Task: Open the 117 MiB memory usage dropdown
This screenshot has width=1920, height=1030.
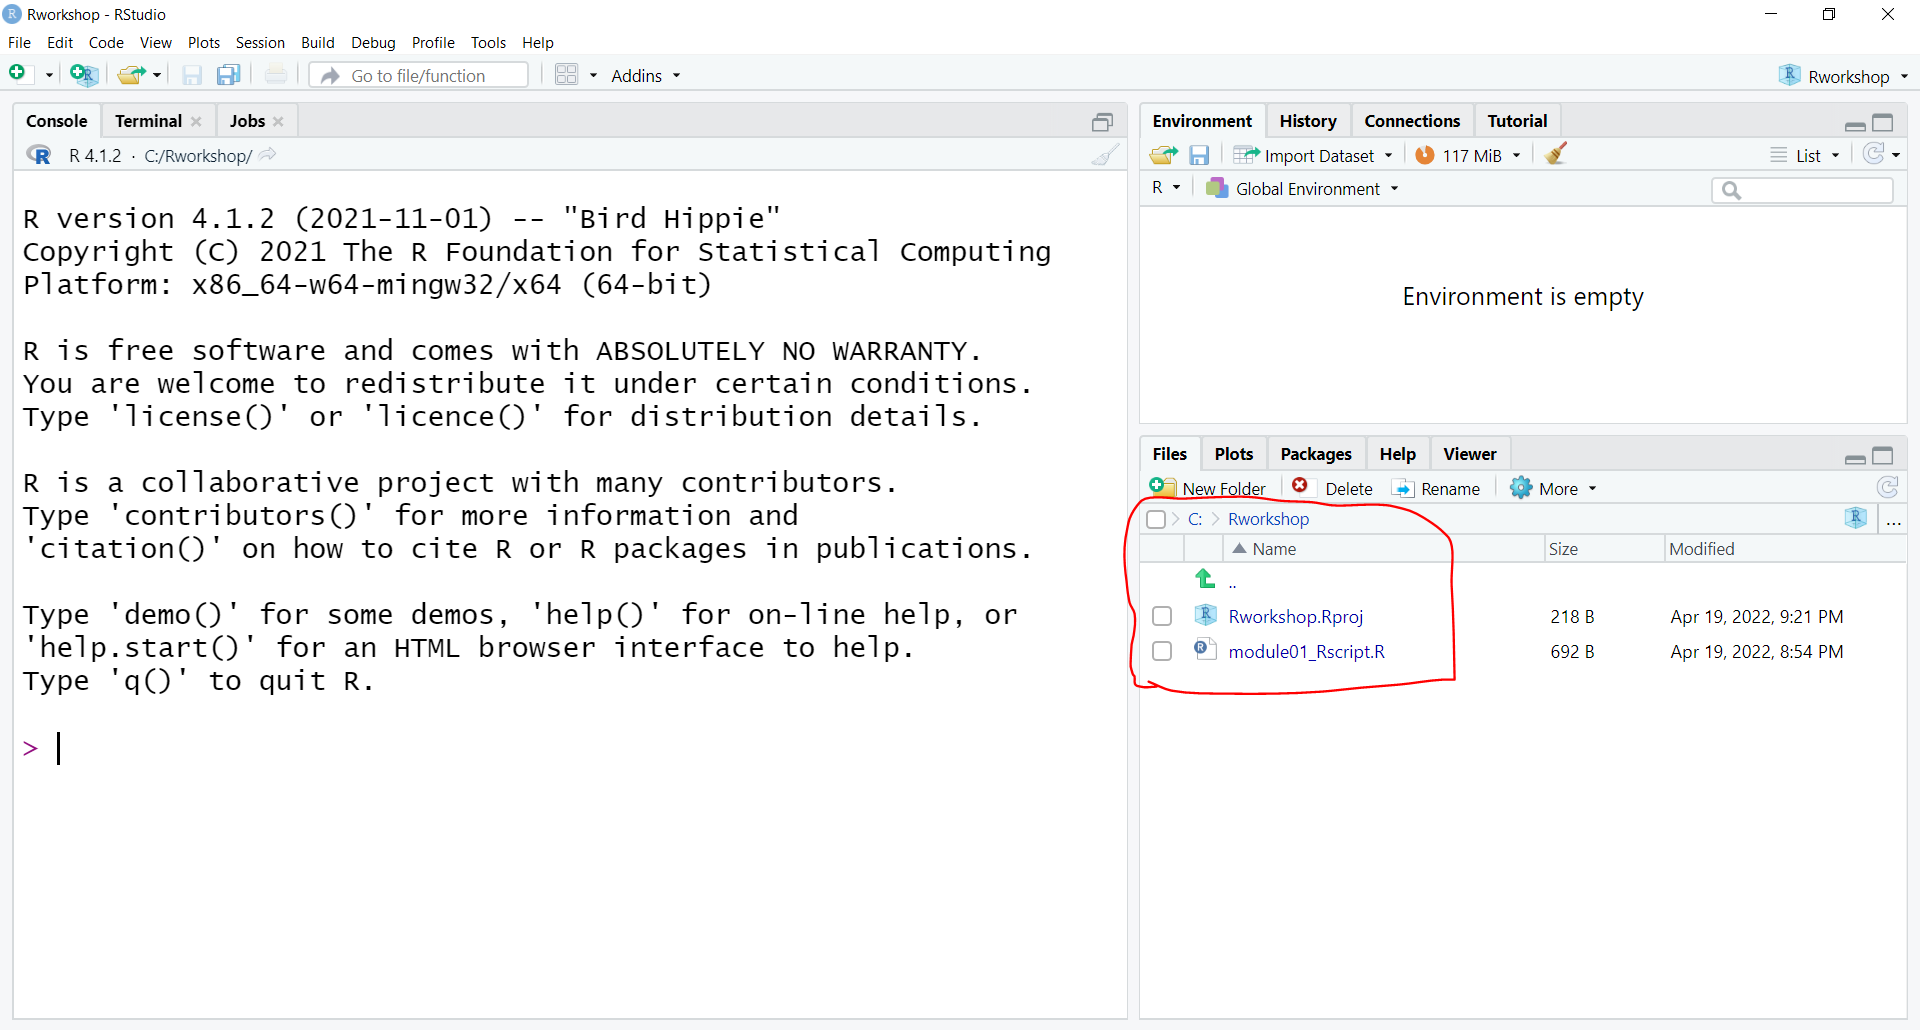Action: [1468, 155]
